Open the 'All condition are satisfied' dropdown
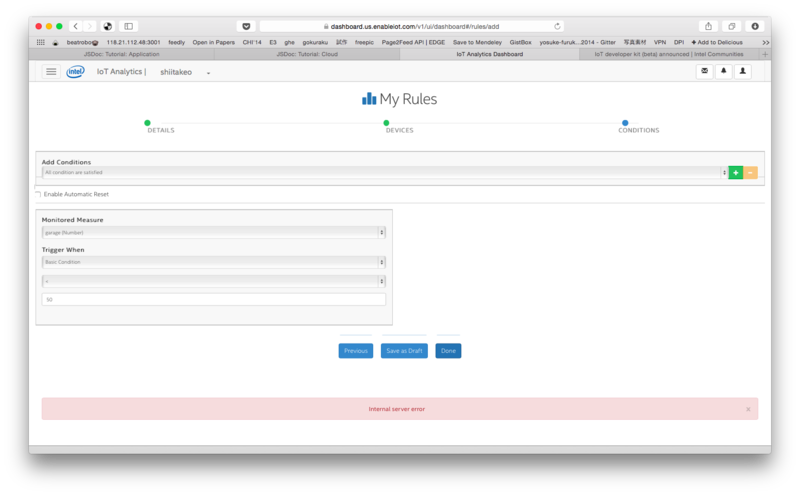Viewport: 800px width, 495px height. (x=385, y=172)
